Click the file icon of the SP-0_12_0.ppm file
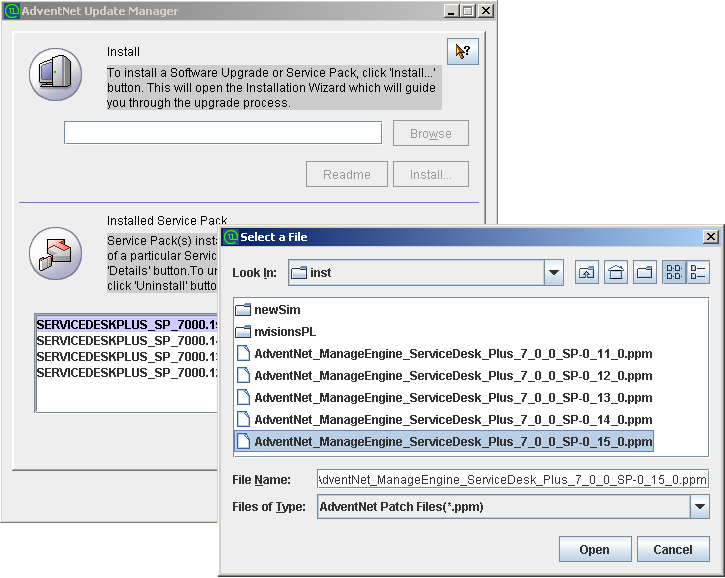Image resolution: width=725 pixels, height=578 pixels. coord(243,375)
